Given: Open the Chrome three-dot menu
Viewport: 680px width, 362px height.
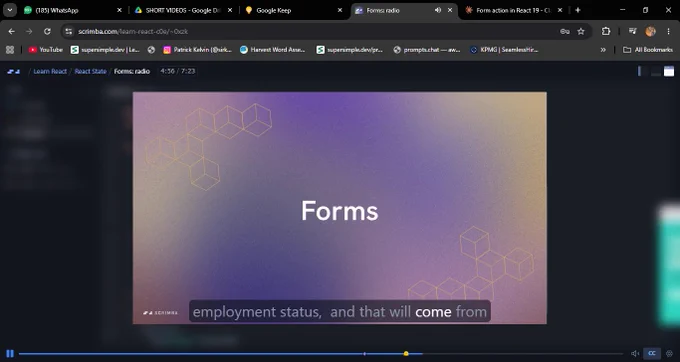Looking at the screenshot, I should click(669, 31).
